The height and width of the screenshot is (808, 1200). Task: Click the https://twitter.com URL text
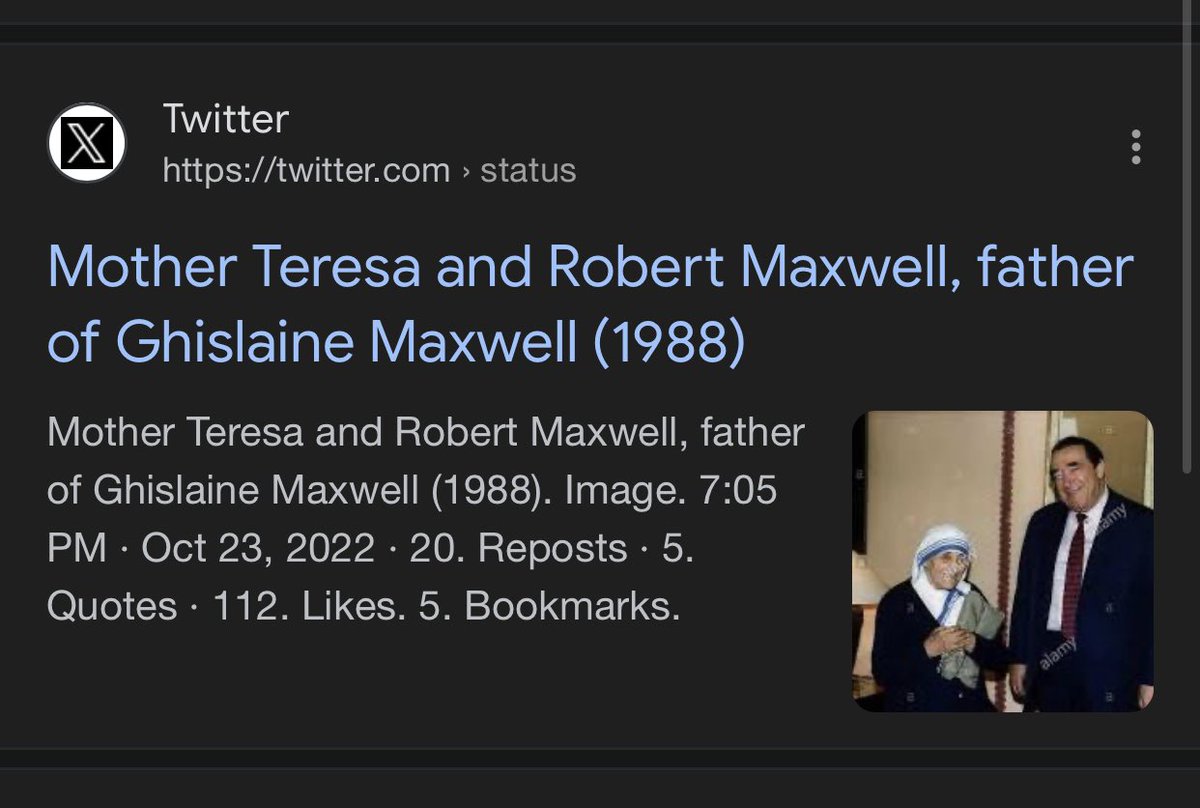coord(306,171)
